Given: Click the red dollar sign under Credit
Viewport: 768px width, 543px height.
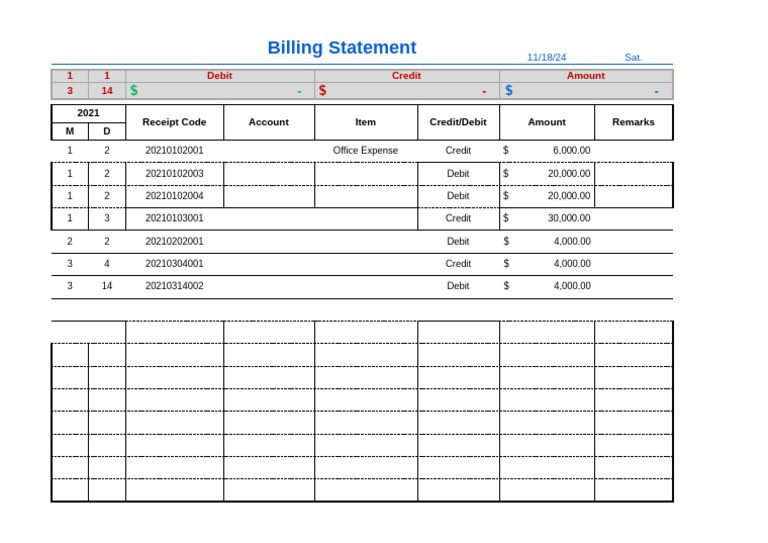Looking at the screenshot, I should tap(322, 90).
